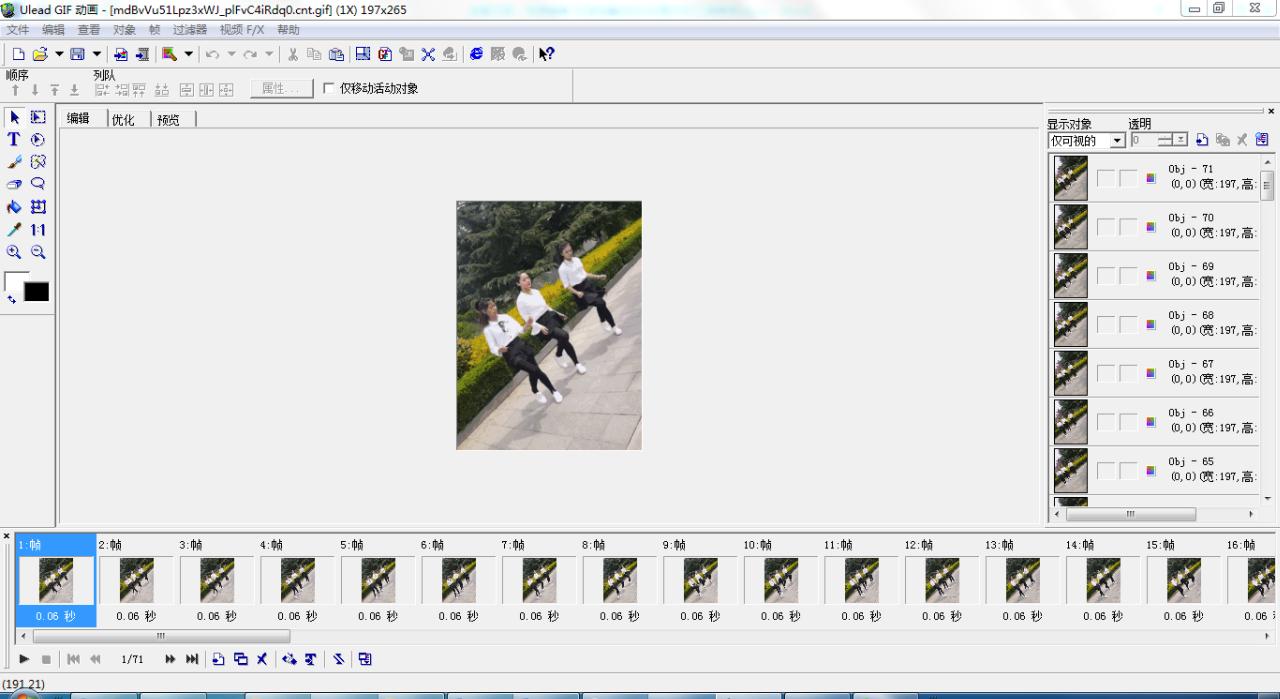Open the 编辑 menu in the menu bar

coord(53,30)
